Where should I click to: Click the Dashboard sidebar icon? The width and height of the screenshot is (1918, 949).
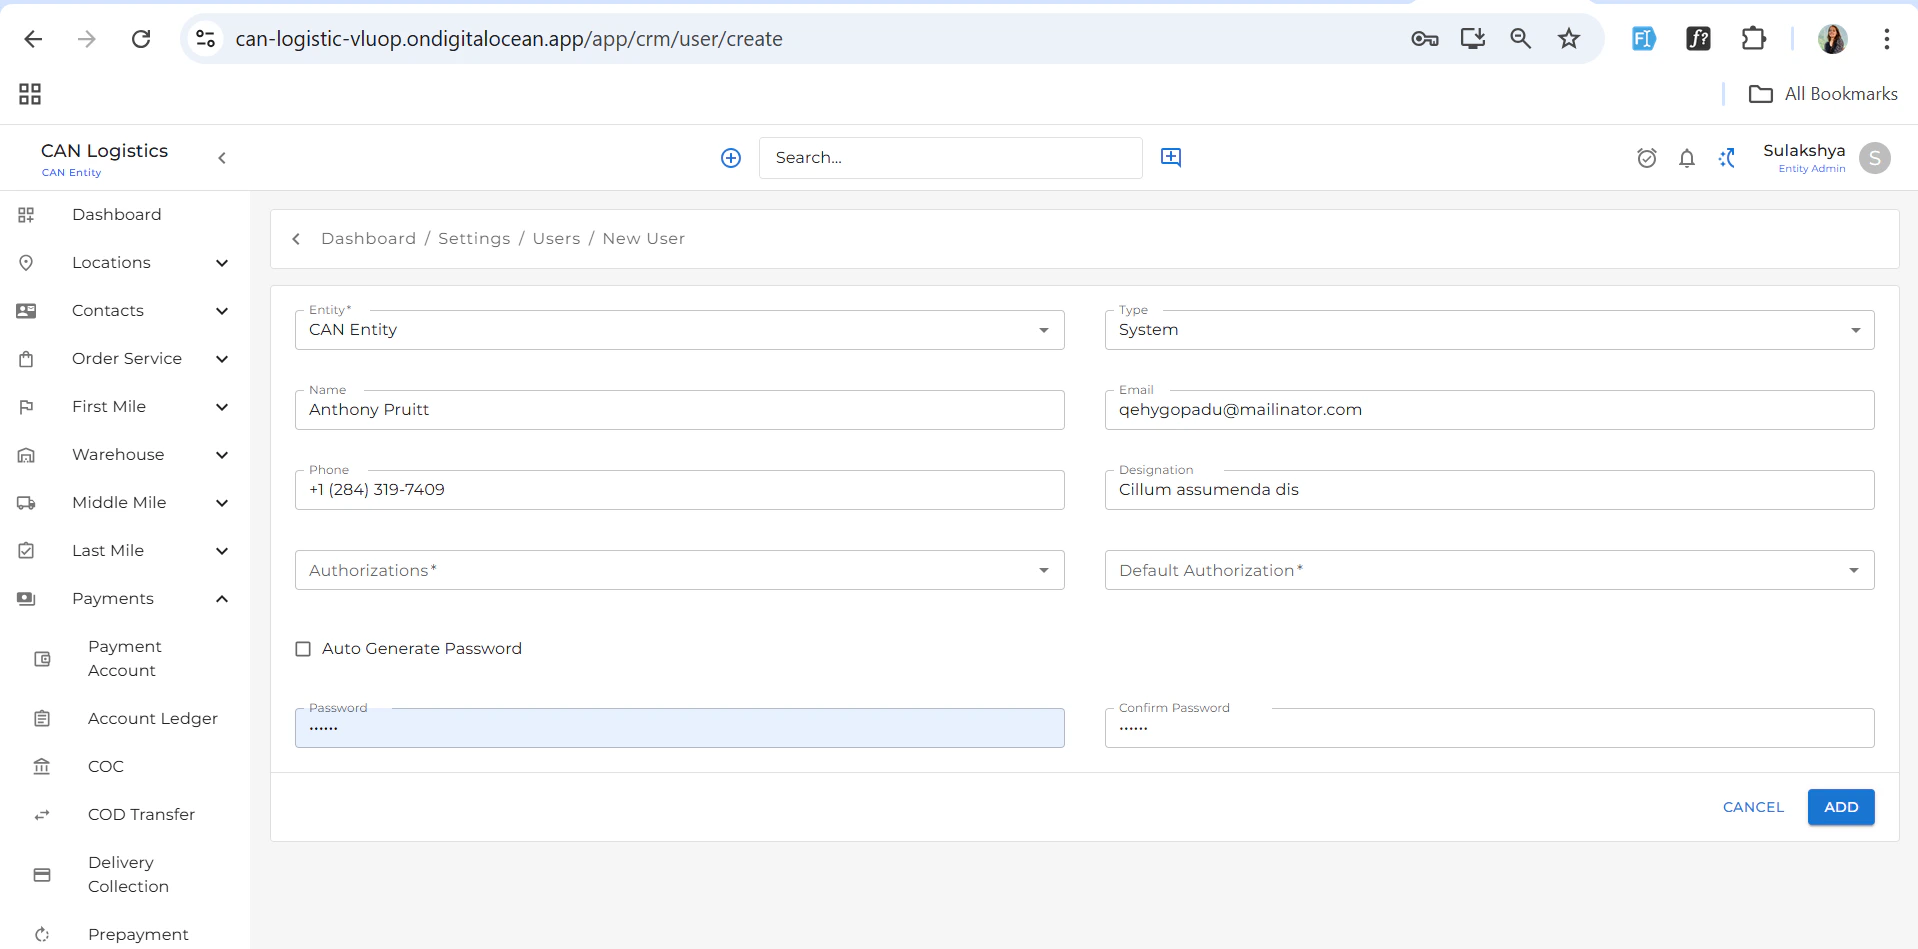coord(26,215)
